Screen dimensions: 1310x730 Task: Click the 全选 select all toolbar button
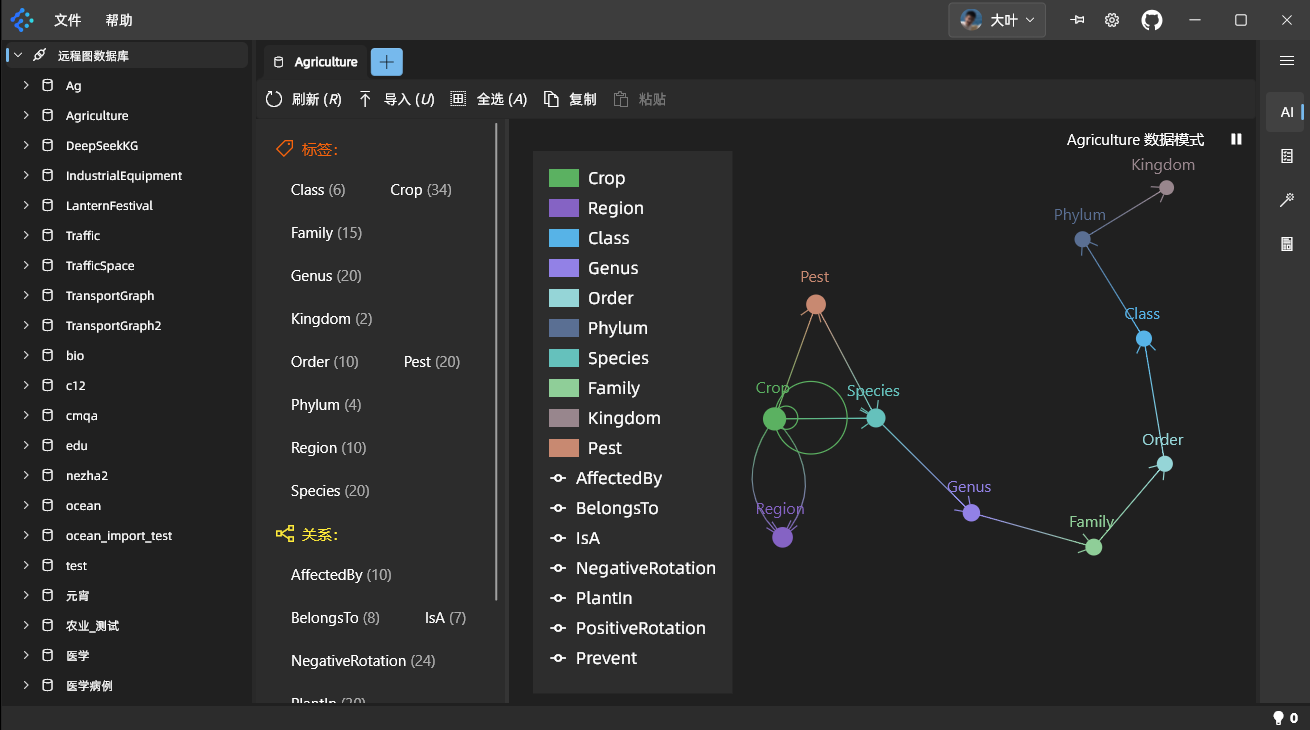coord(488,99)
